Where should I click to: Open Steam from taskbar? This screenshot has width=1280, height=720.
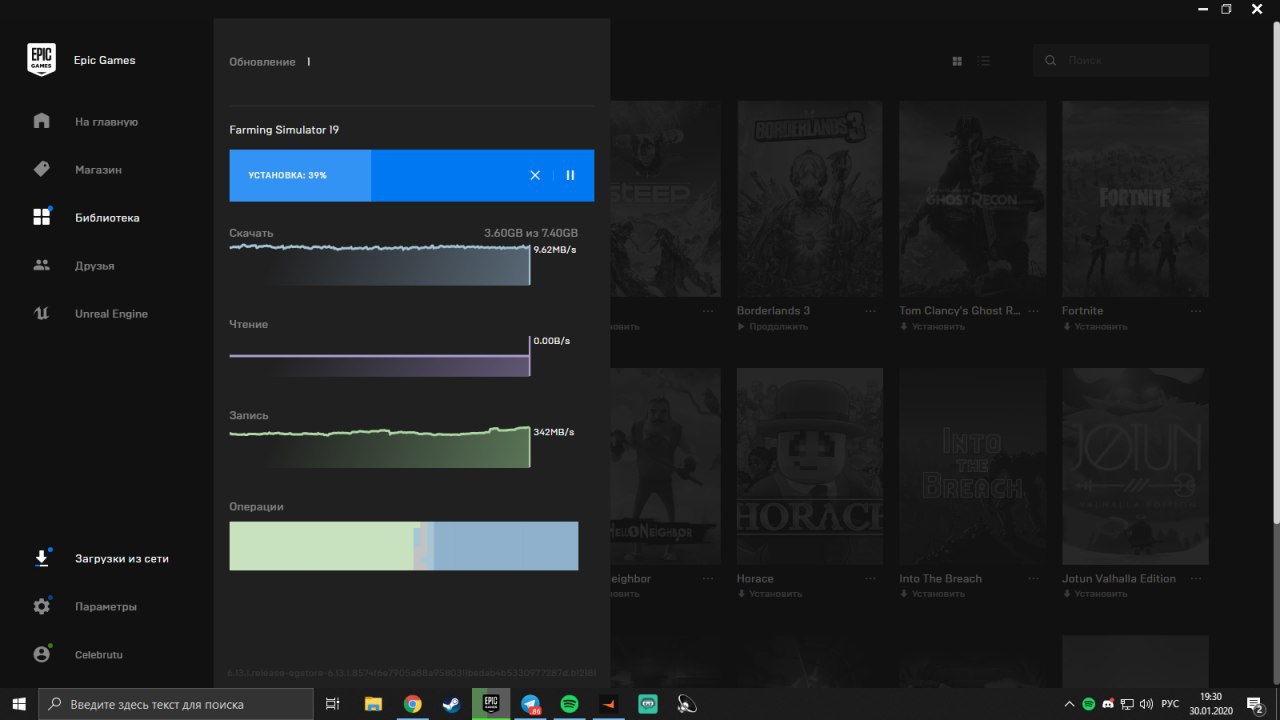(451, 704)
